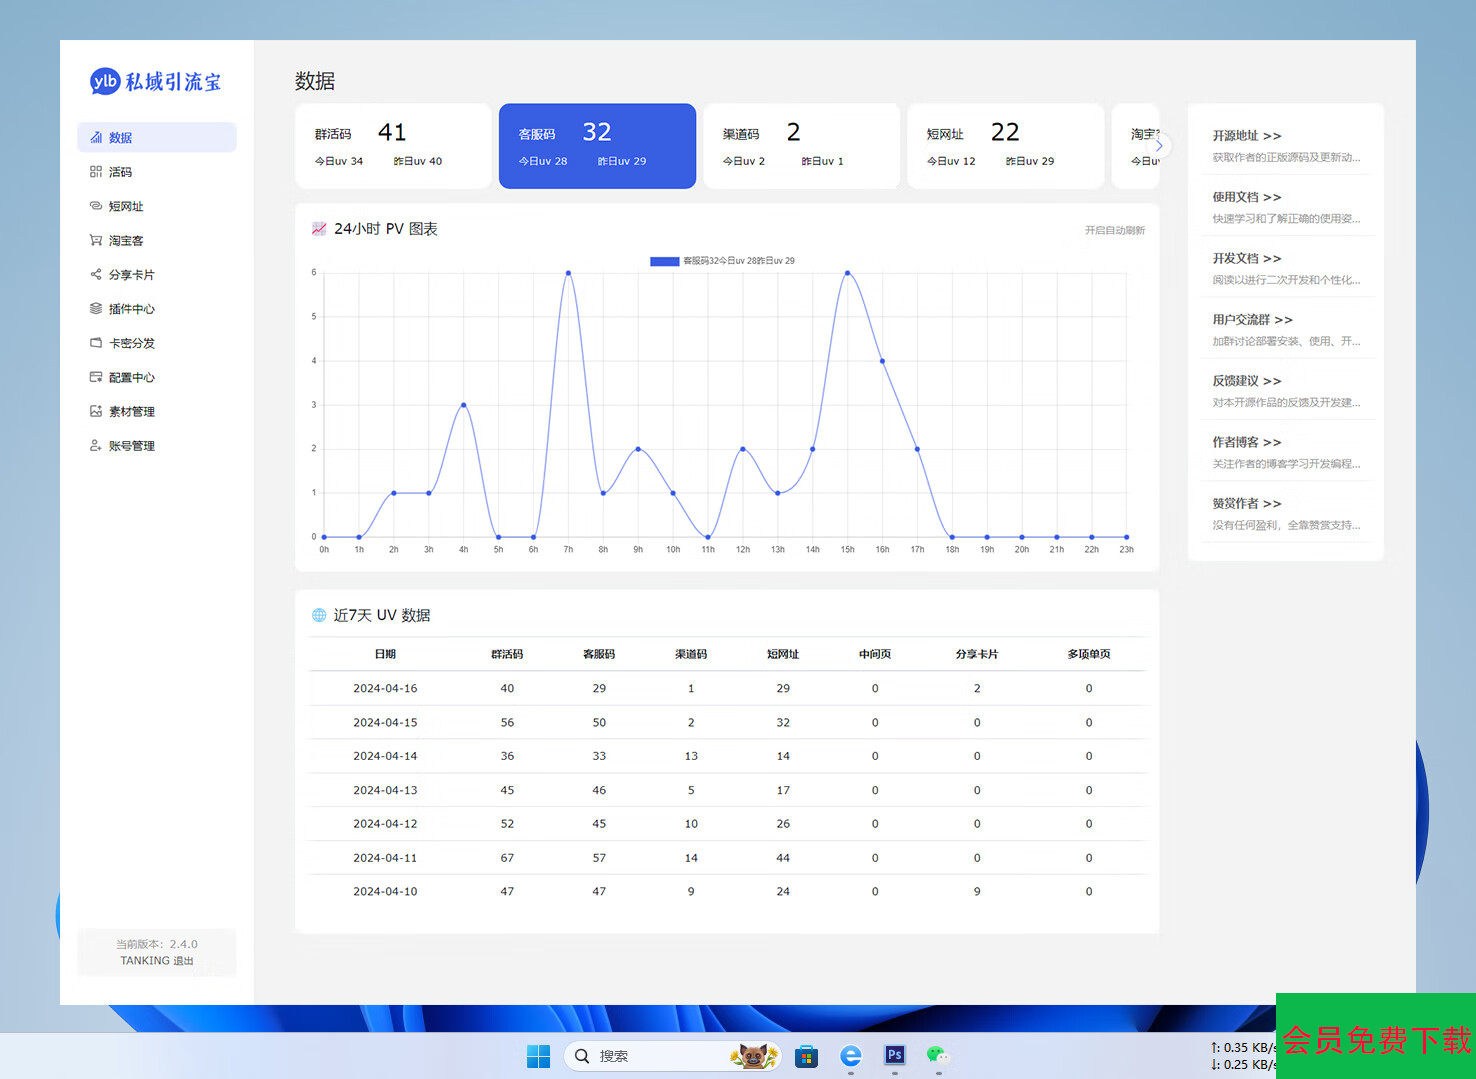1476x1079 pixels.
Task: Click the 素材管理 image icon
Action: pos(96,411)
